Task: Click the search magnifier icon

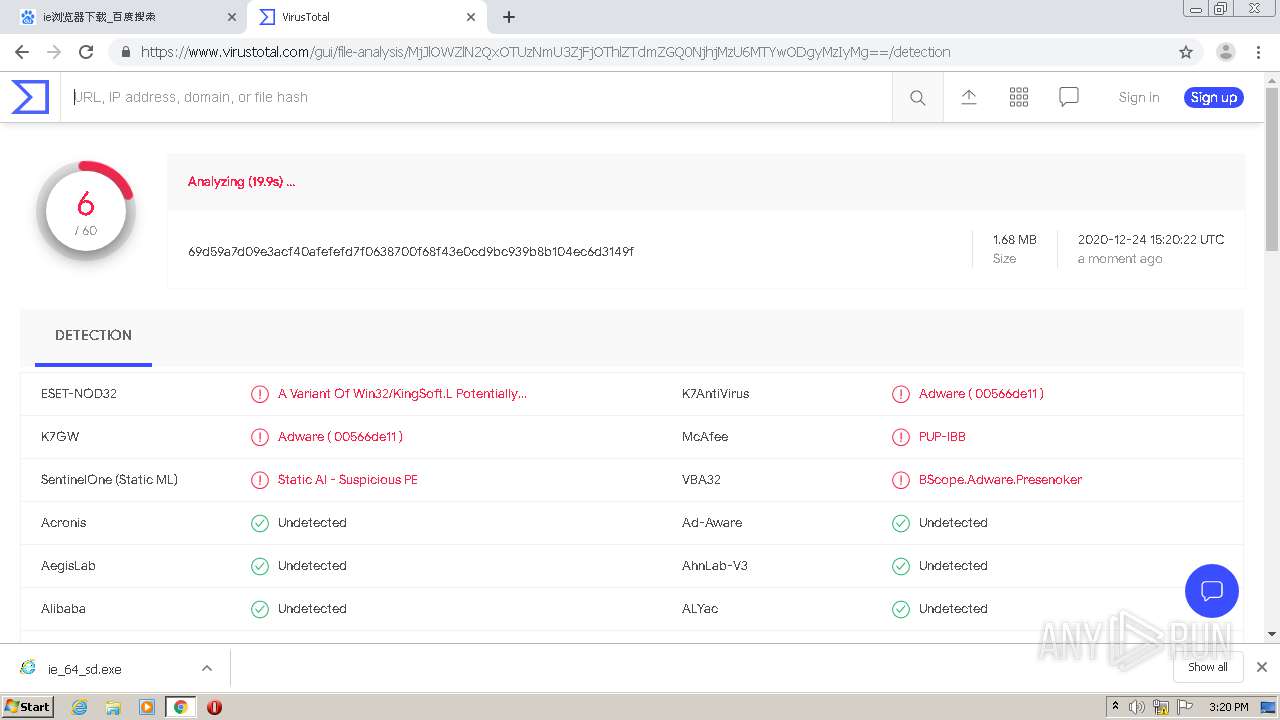Action: pyautogui.click(x=917, y=97)
